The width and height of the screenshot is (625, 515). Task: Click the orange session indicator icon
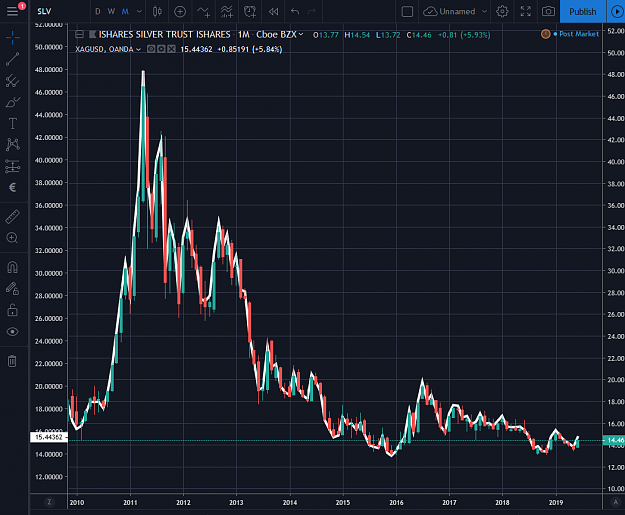tap(546, 34)
